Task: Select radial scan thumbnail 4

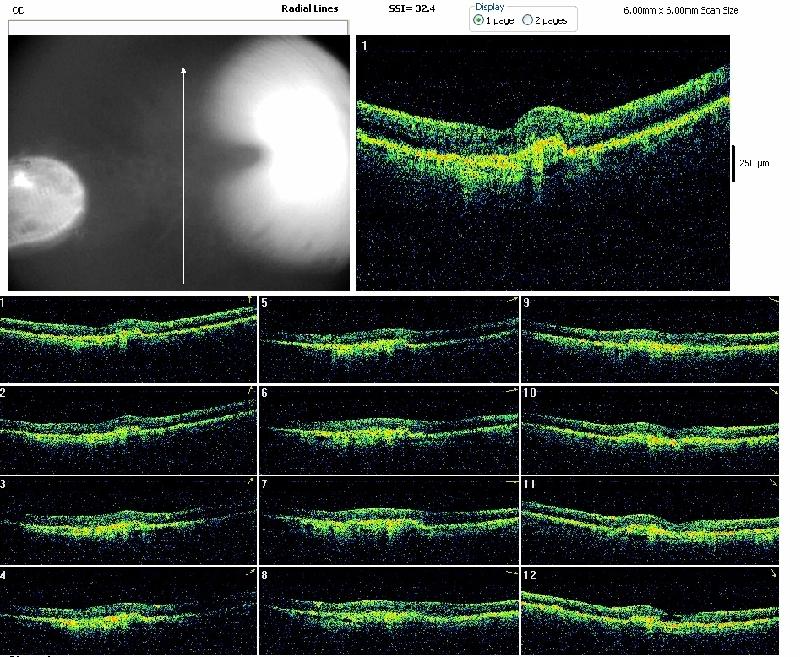Action: pos(128,610)
